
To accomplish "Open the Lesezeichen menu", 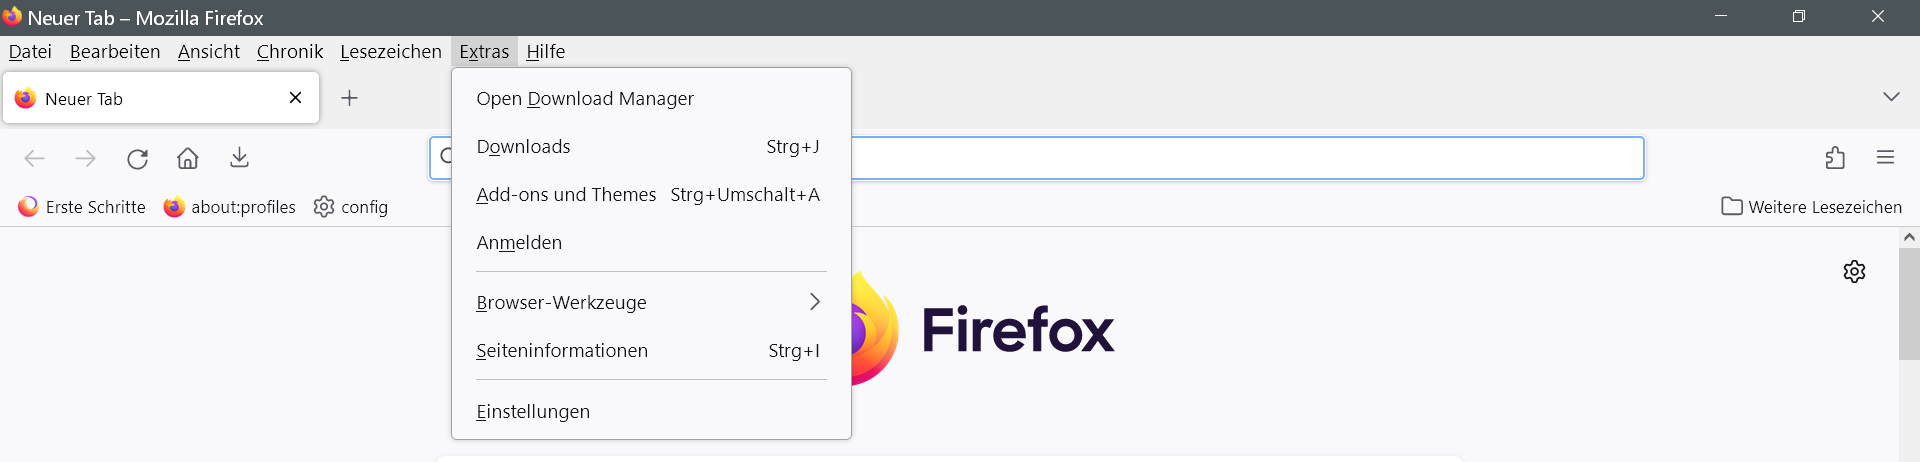I will pos(390,52).
